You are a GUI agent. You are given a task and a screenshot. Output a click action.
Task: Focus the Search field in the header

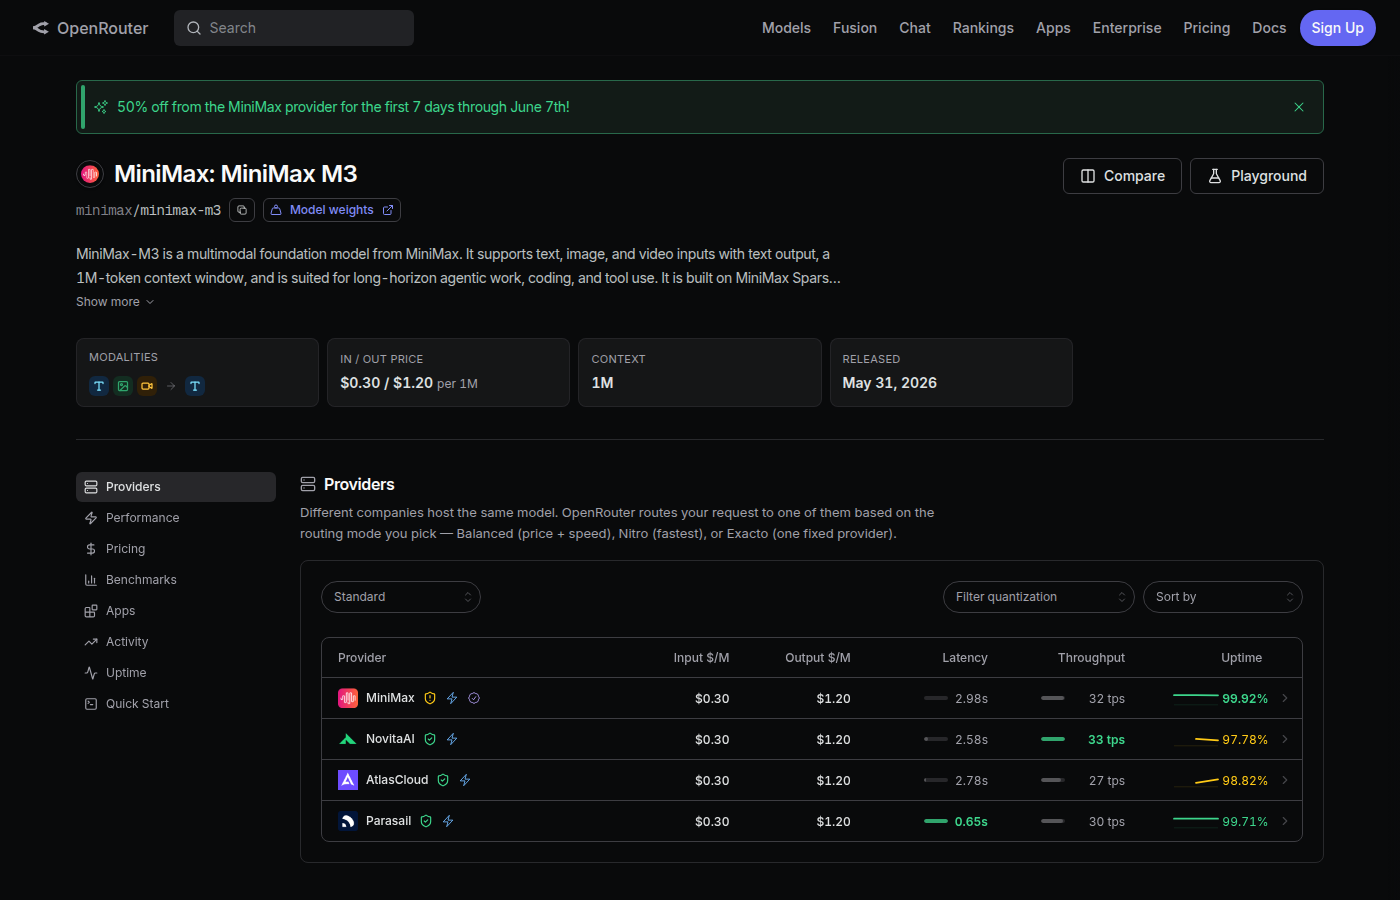[x=294, y=28]
